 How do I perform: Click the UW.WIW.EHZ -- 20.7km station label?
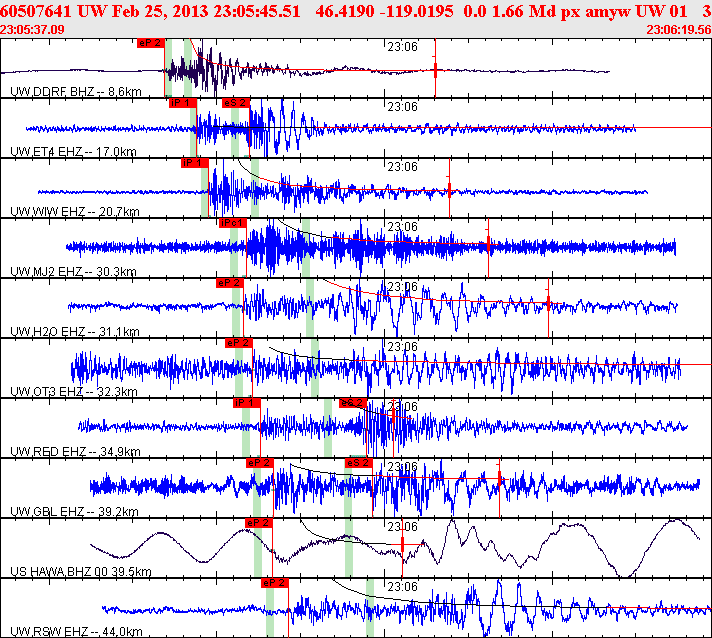click(74, 212)
